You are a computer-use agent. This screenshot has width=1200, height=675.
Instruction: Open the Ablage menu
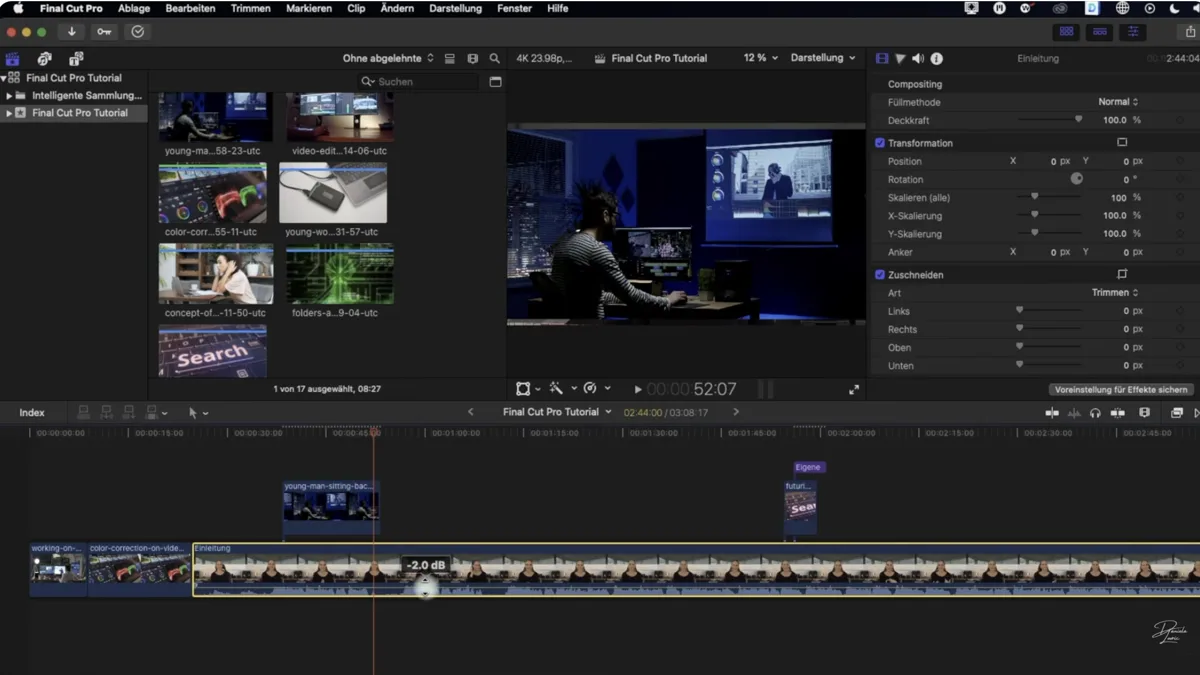click(x=134, y=8)
